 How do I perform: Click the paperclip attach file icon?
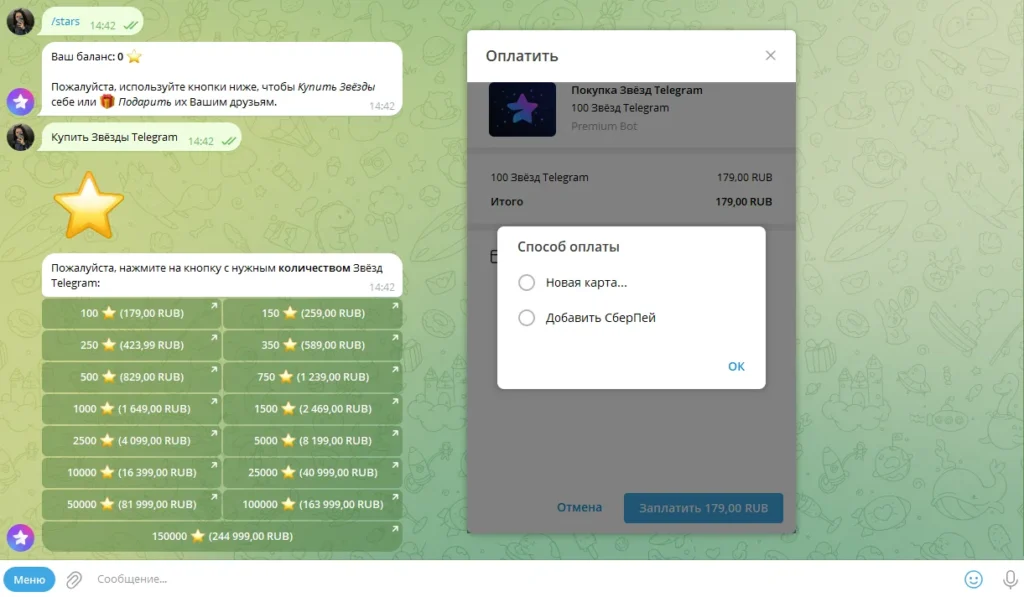pos(74,579)
